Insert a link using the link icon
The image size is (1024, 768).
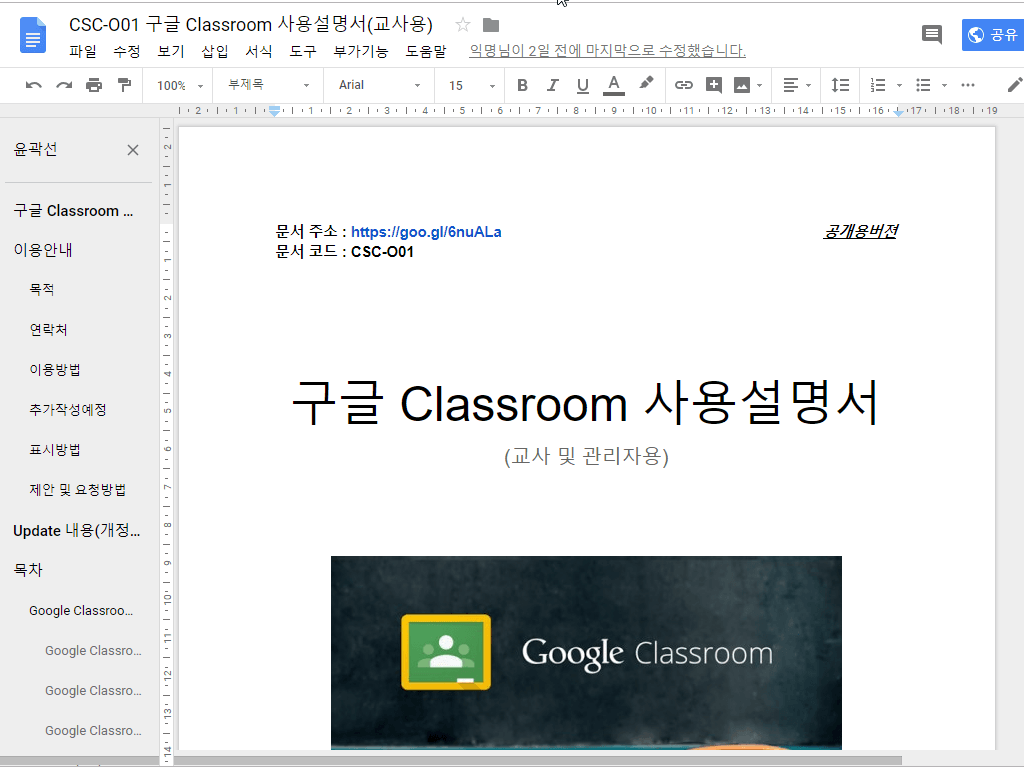pos(684,85)
